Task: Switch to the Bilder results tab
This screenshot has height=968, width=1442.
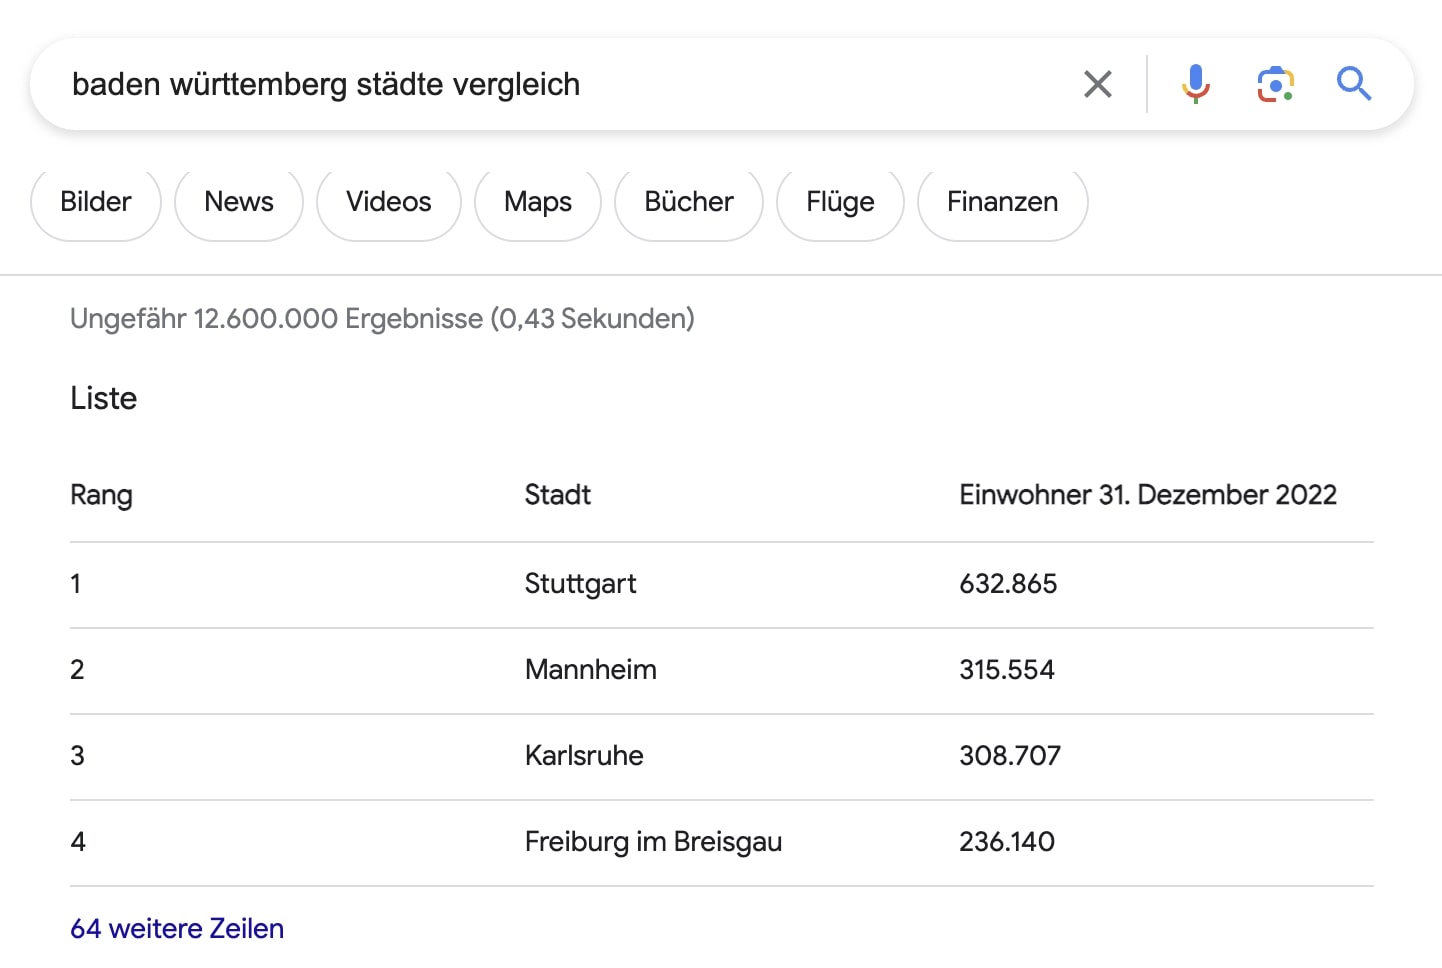Action: [x=95, y=202]
